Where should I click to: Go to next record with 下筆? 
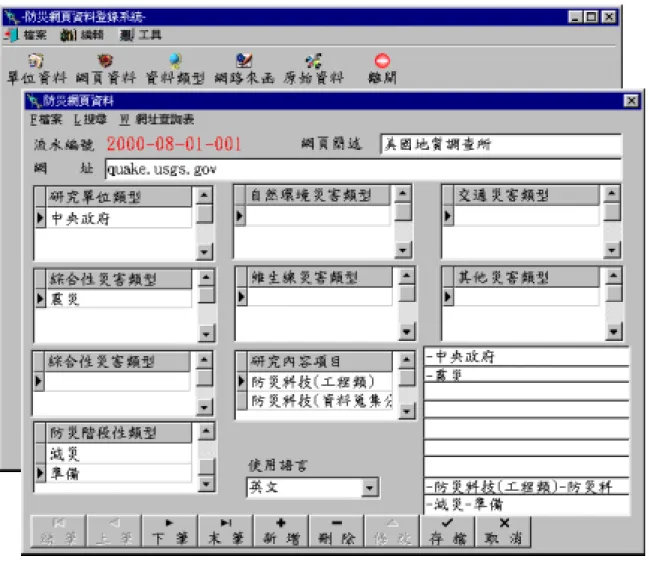pyautogui.click(x=170, y=531)
